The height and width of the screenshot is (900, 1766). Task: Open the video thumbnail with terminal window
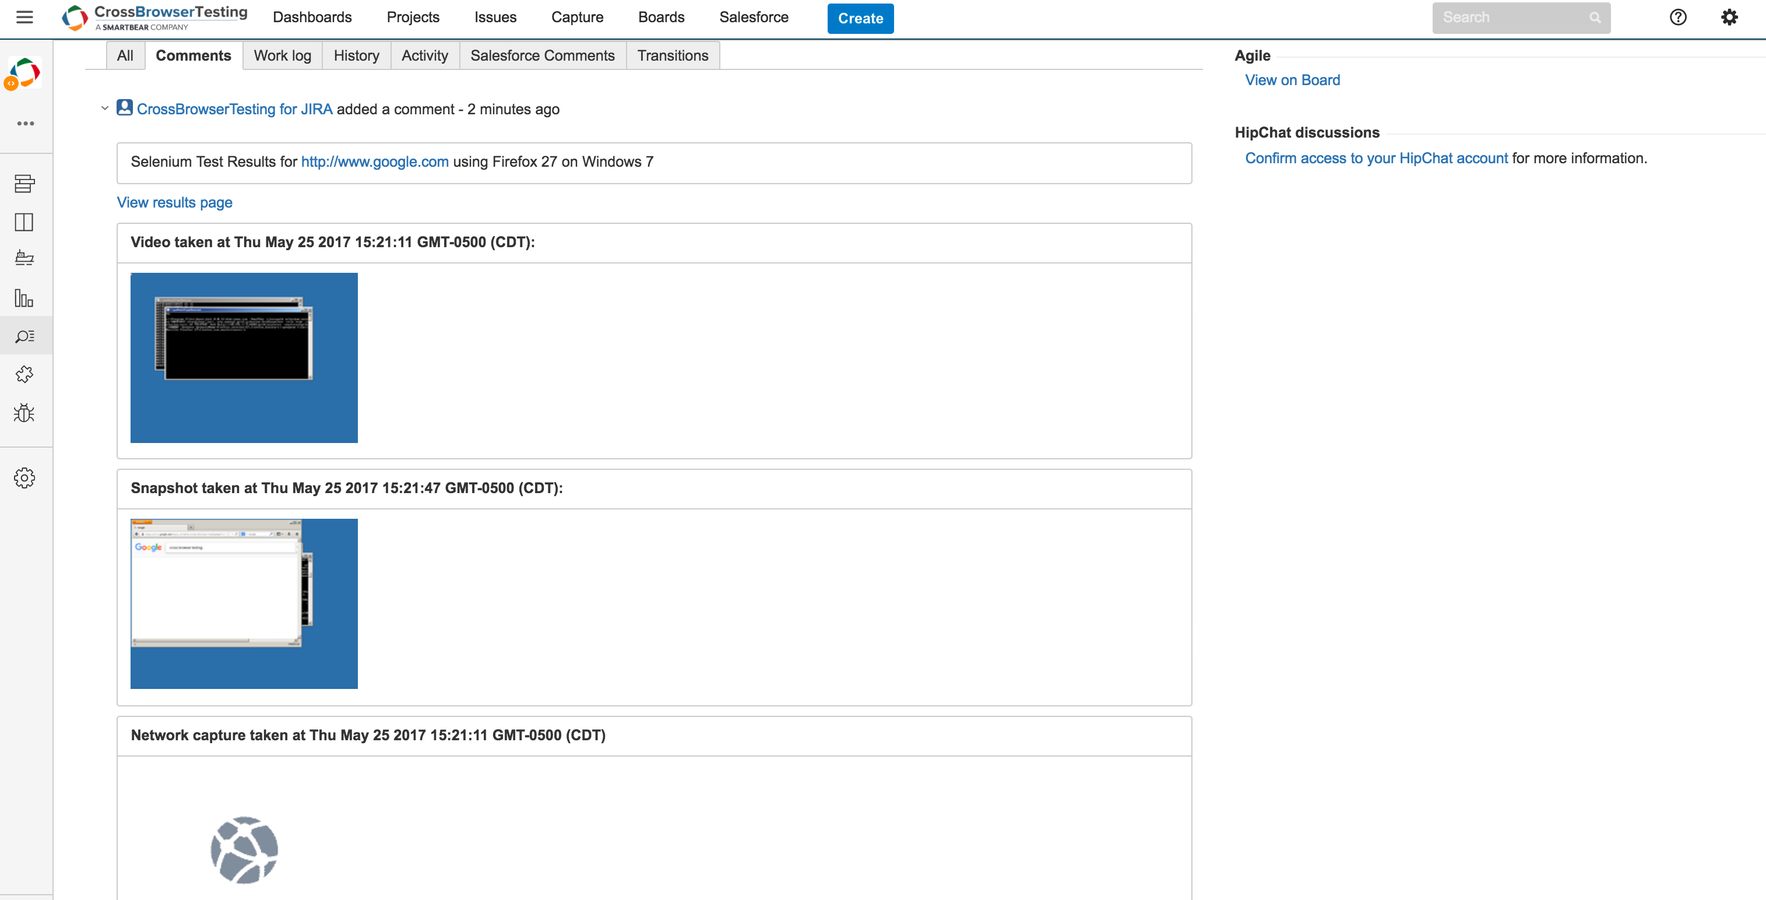point(244,358)
